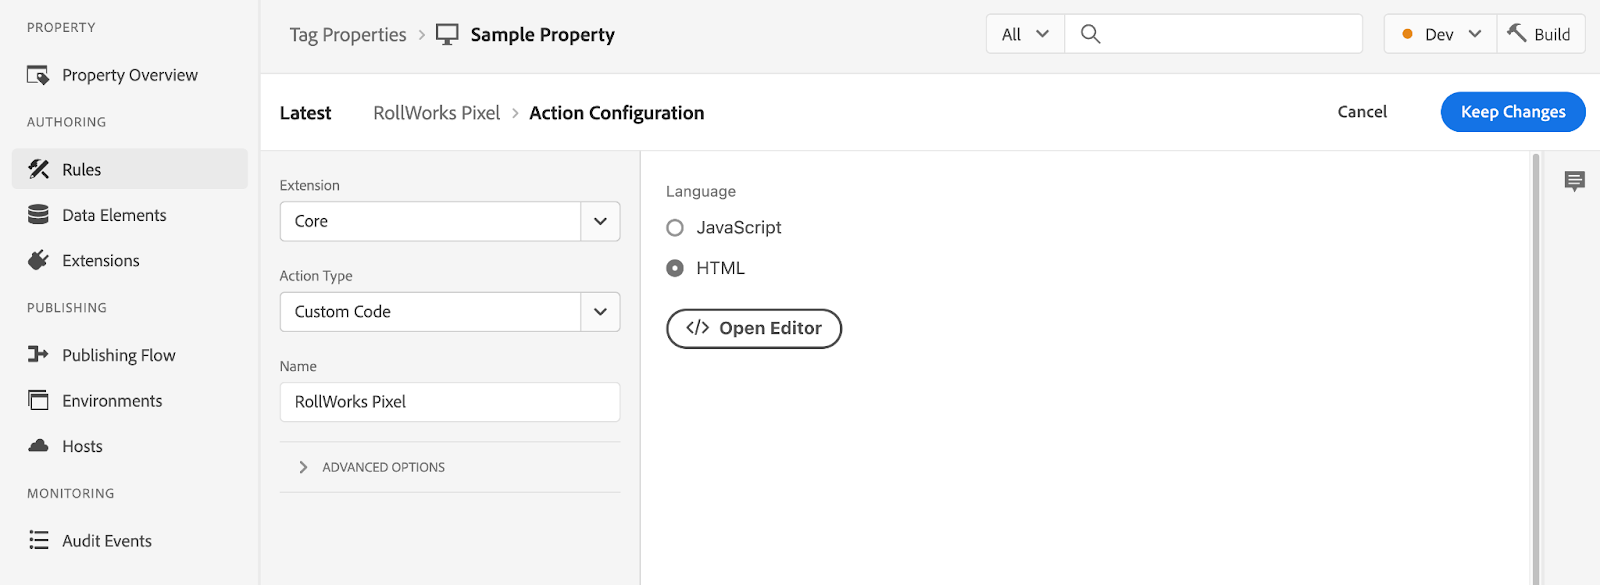Click the Environments window icon
This screenshot has width=1600, height=585.
[x=38, y=401]
